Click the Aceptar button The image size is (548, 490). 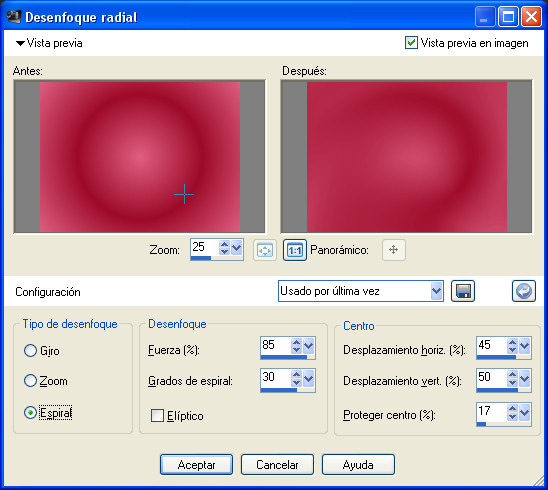tap(196, 464)
